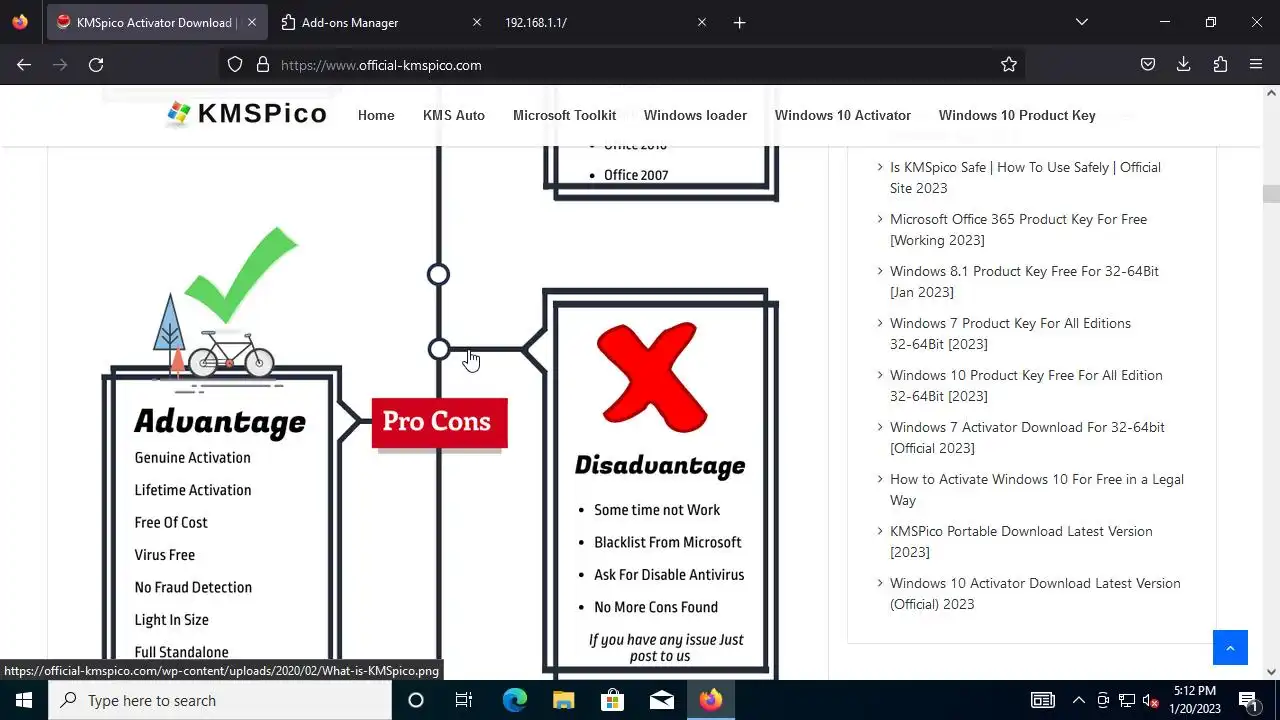Open KMSPico Portable Download link
This screenshot has width=1280, height=720.
1021,541
